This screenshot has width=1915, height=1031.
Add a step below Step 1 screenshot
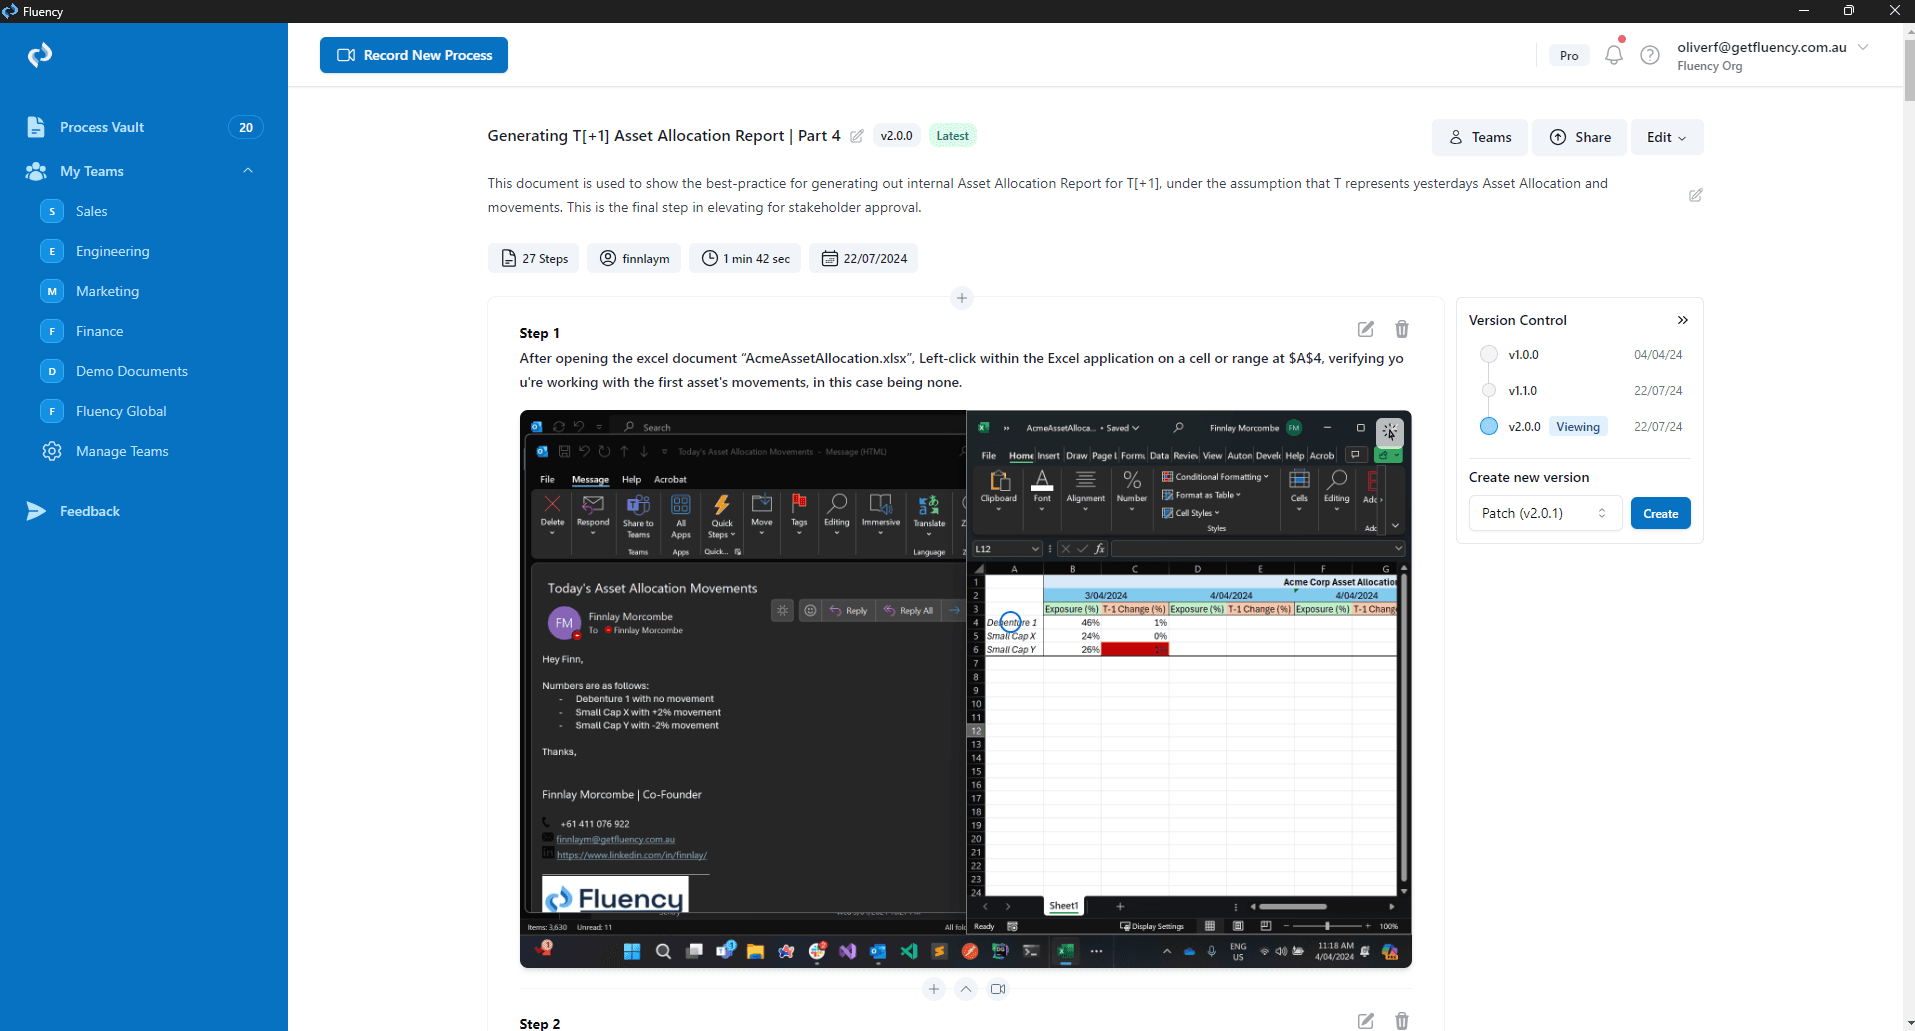tap(934, 989)
